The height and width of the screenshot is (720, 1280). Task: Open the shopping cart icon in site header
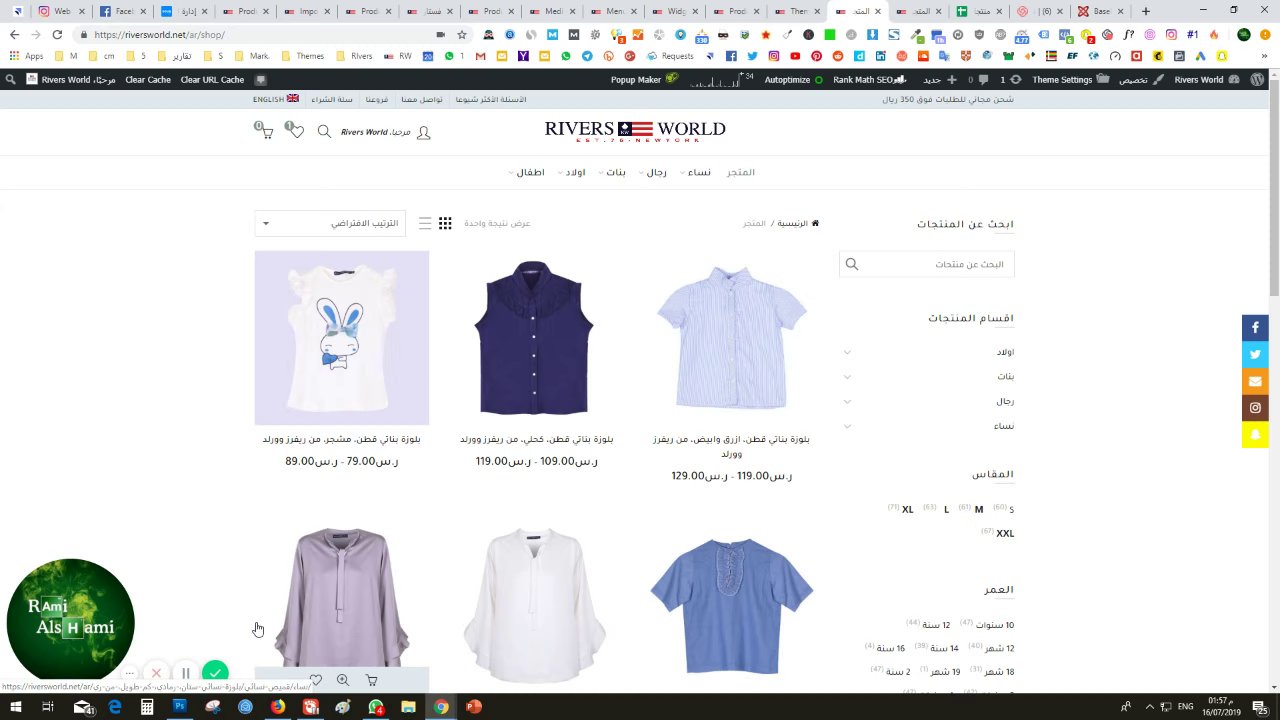tap(265, 131)
